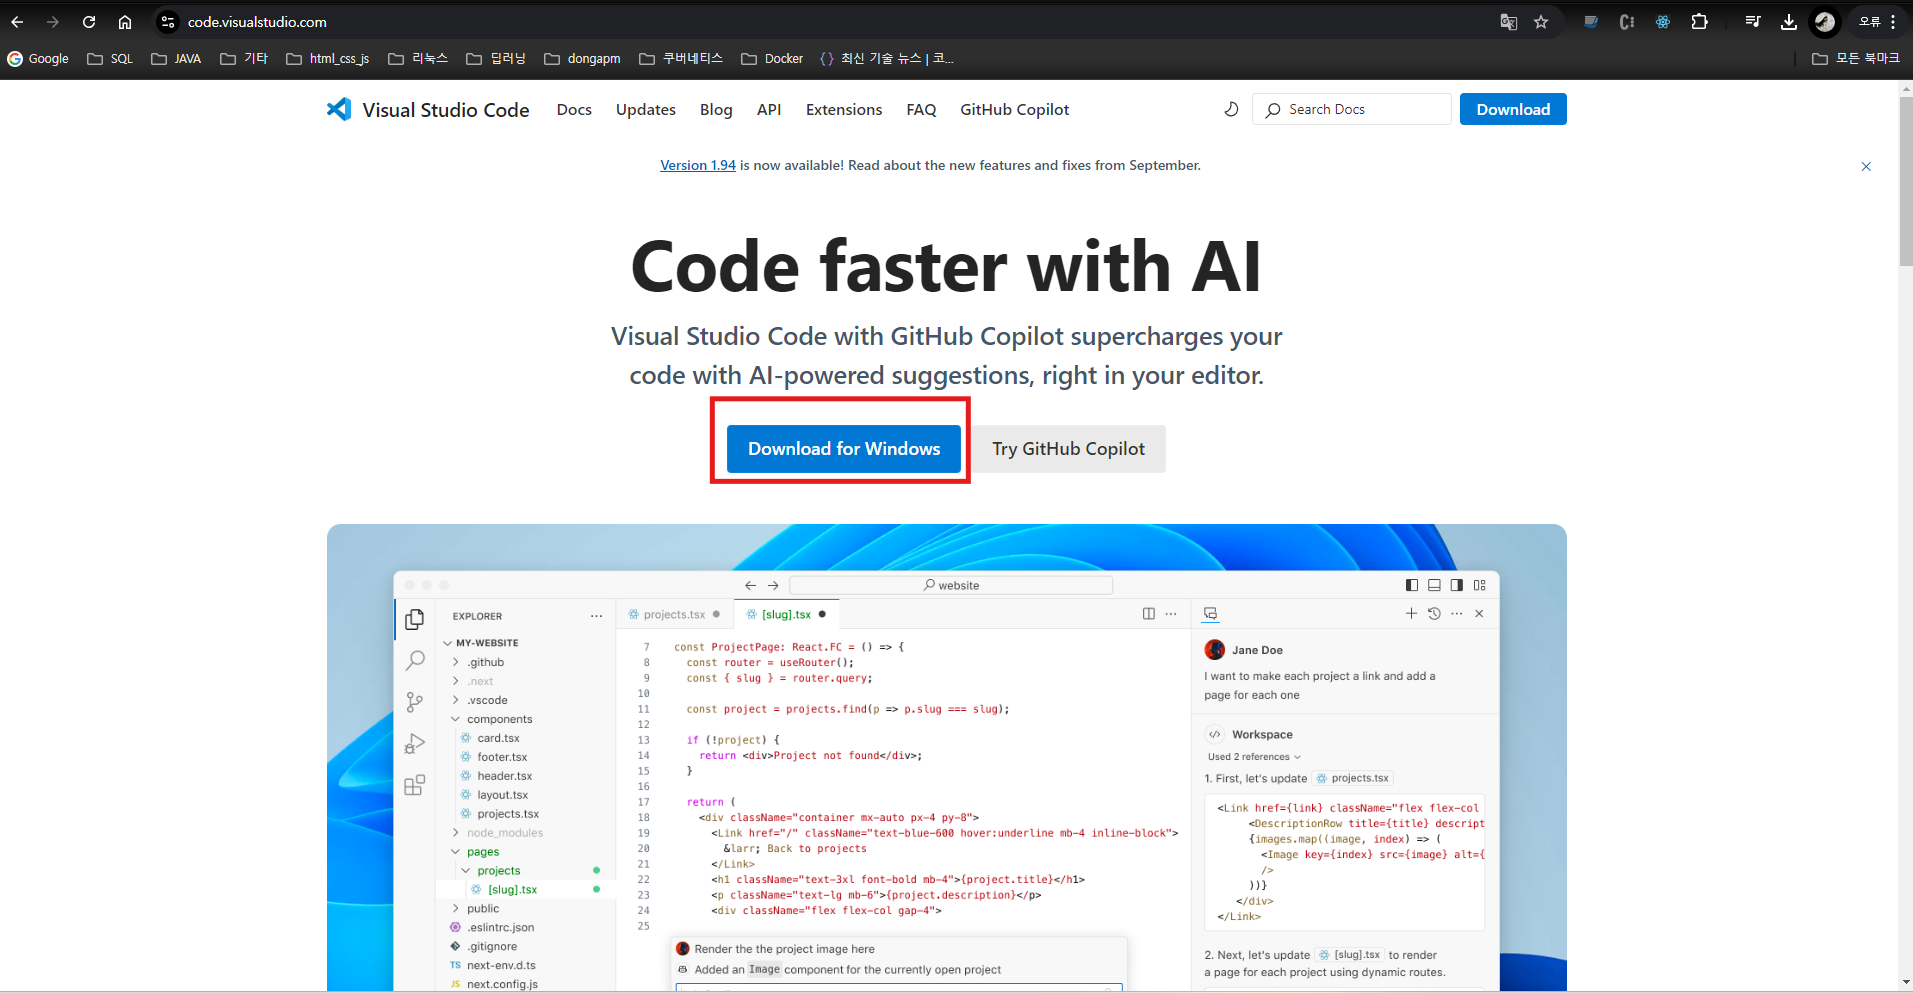Reload the current page
1913x993 pixels.
[89, 22]
